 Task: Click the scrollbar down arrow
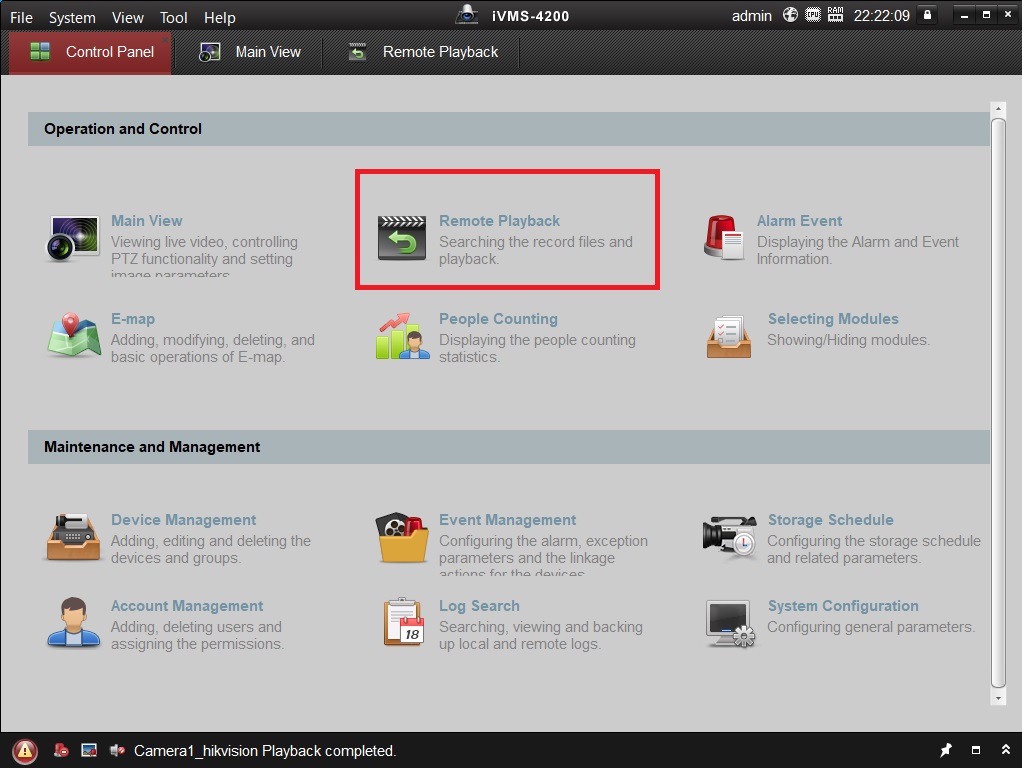tap(998, 698)
